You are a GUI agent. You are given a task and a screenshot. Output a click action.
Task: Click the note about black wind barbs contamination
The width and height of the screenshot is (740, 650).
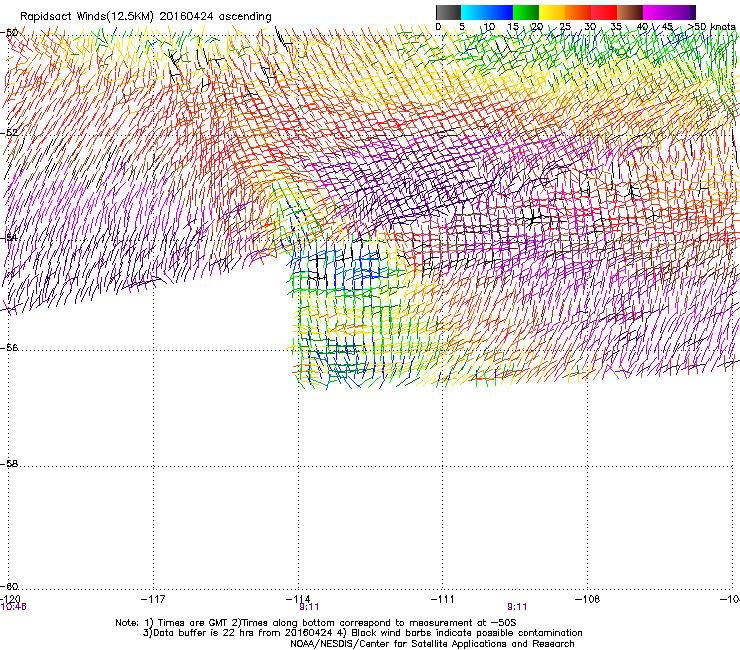467,633
